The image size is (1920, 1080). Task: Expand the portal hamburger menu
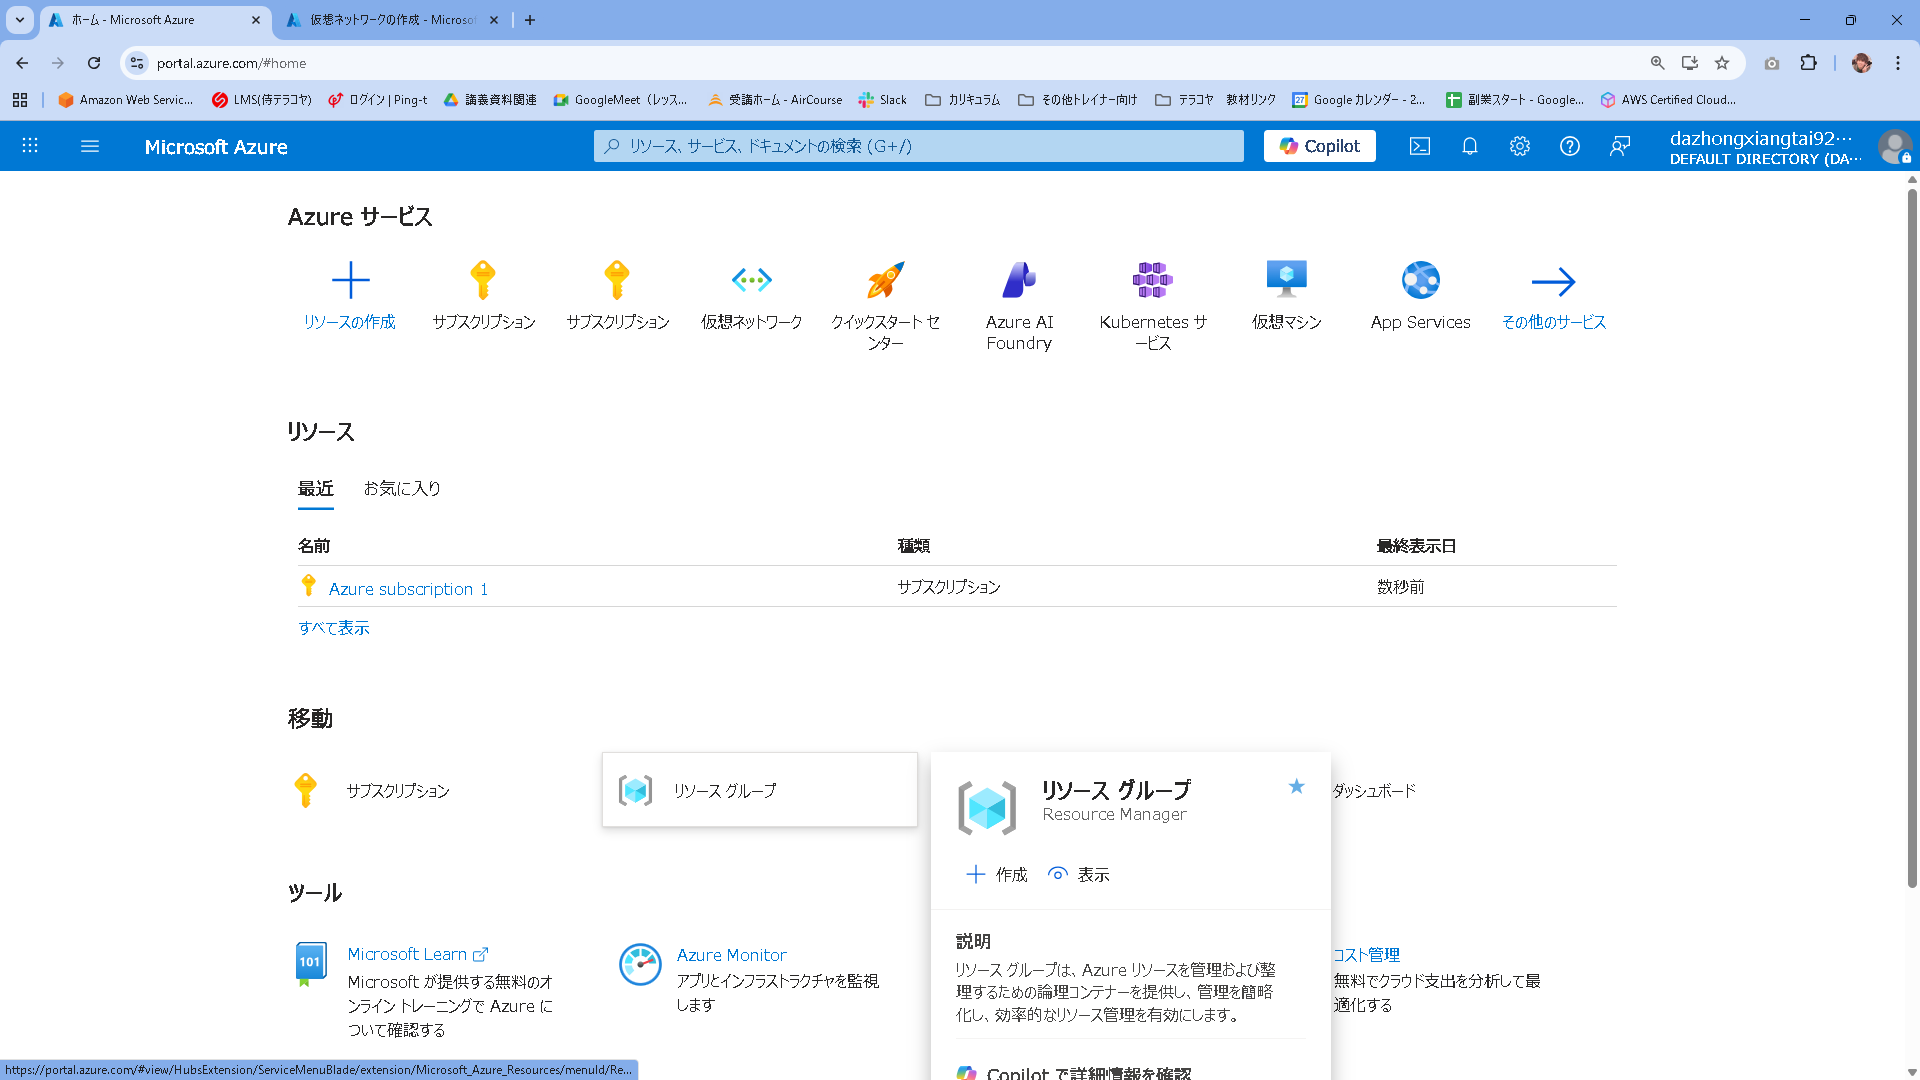click(x=90, y=147)
